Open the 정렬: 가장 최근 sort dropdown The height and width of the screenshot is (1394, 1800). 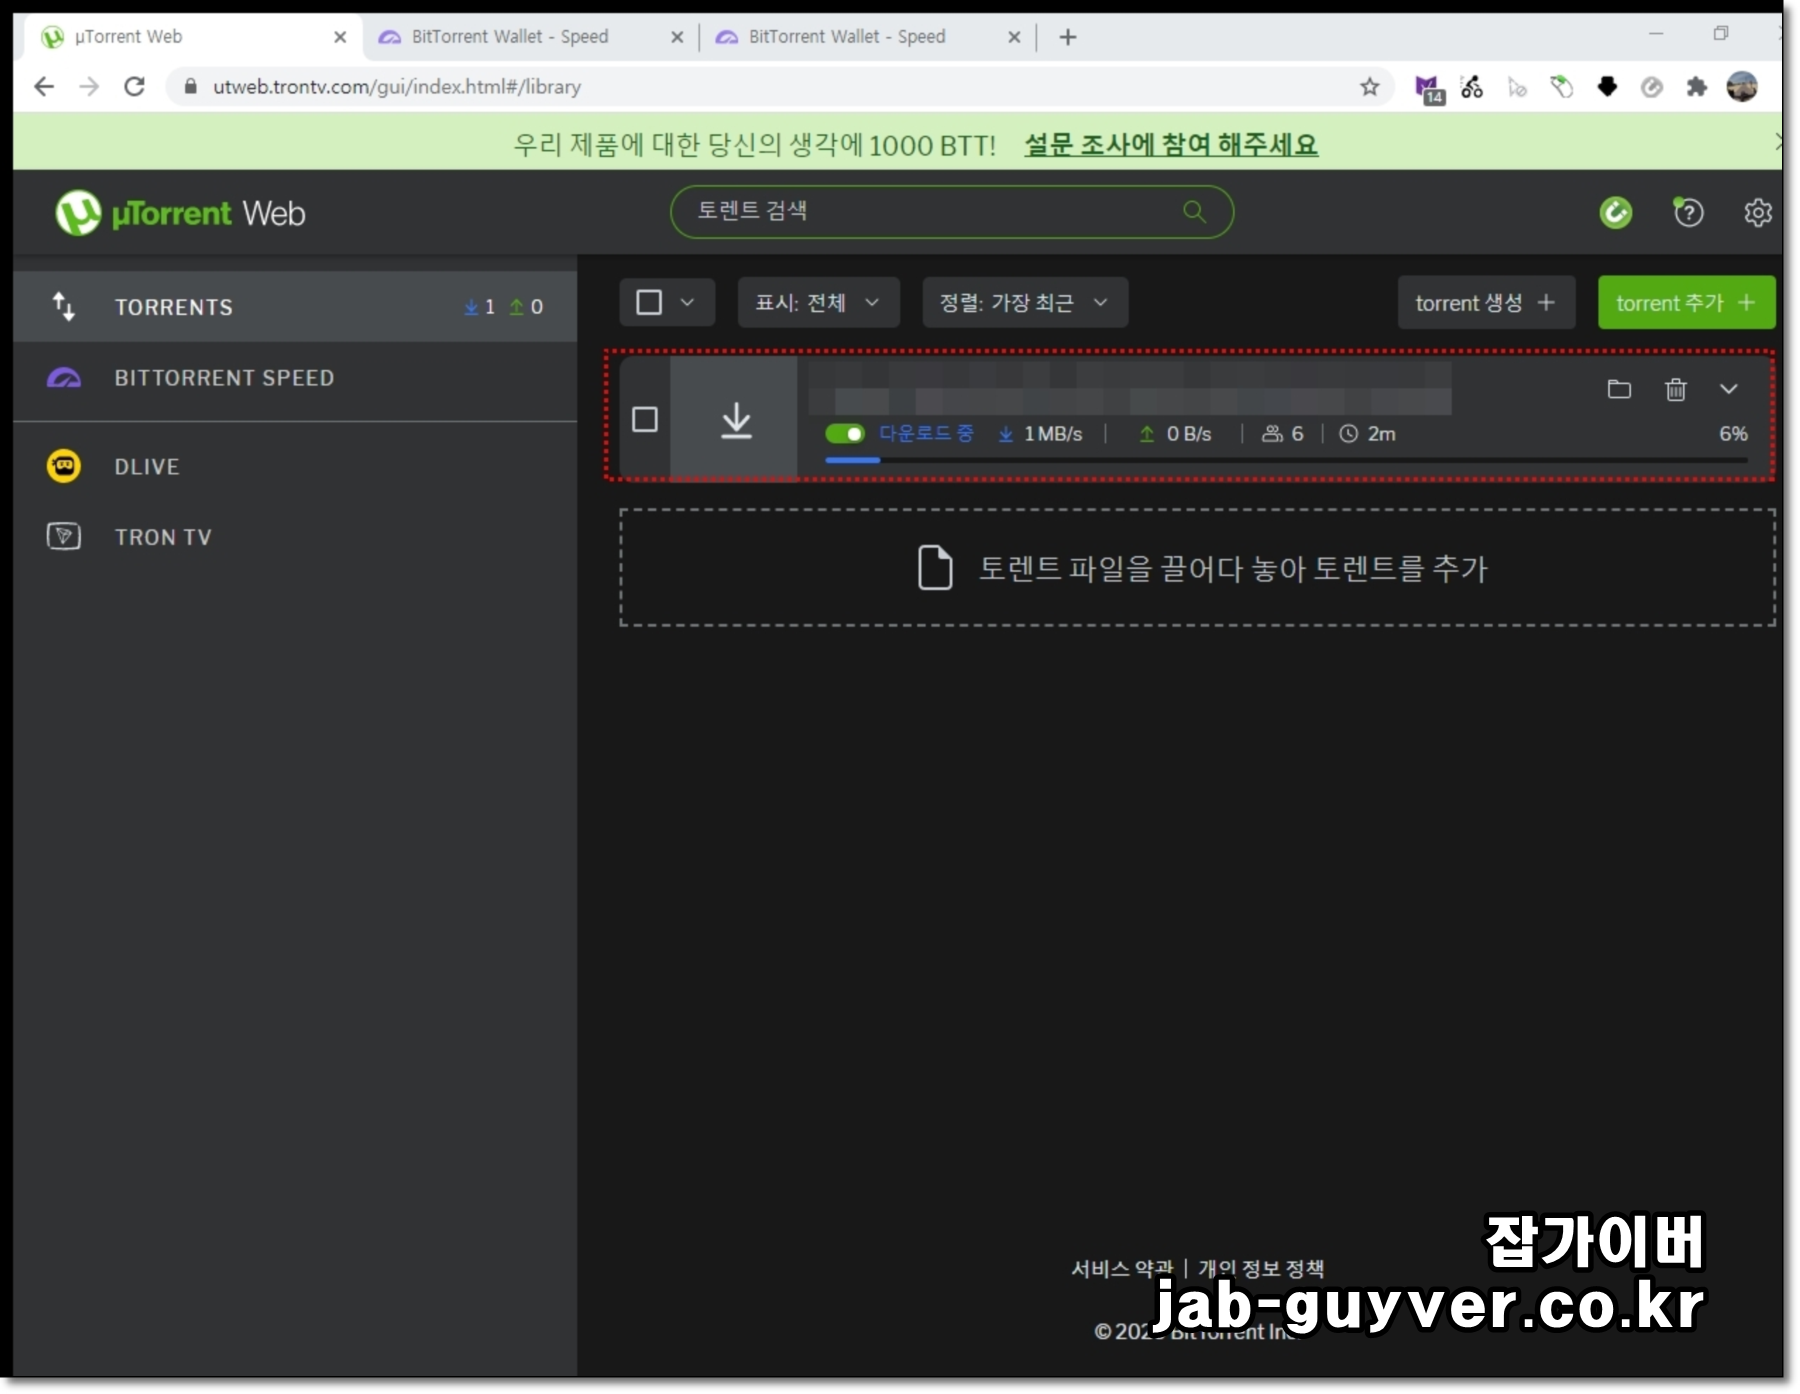point(1025,302)
